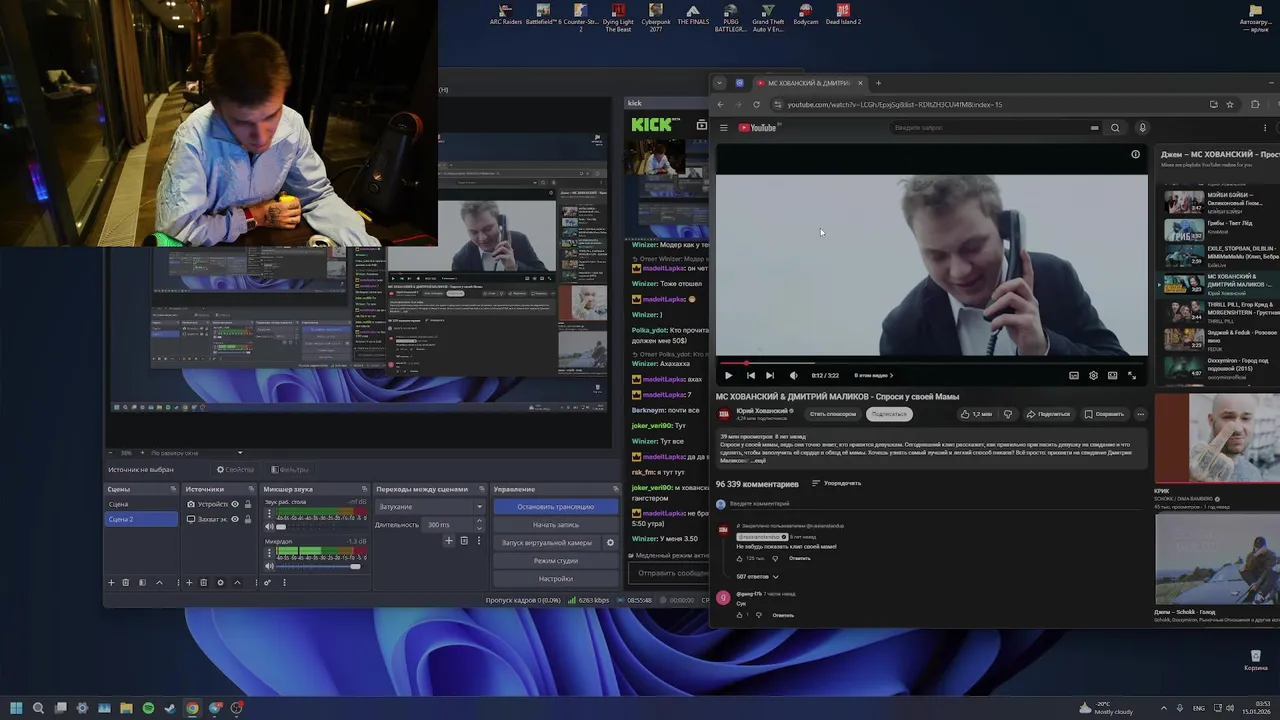Seek on the YouTube video progress bar
The width and height of the screenshot is (1280, 720).
coord(931,363)
